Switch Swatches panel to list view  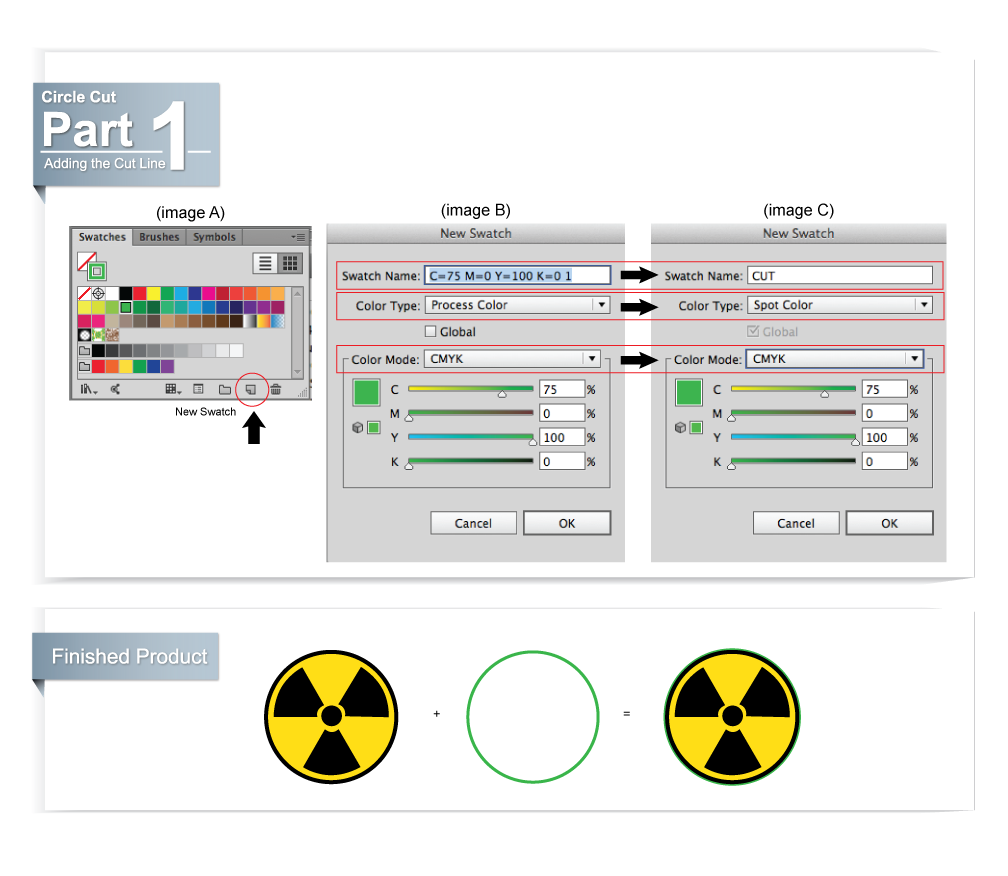tap(265, 264)
